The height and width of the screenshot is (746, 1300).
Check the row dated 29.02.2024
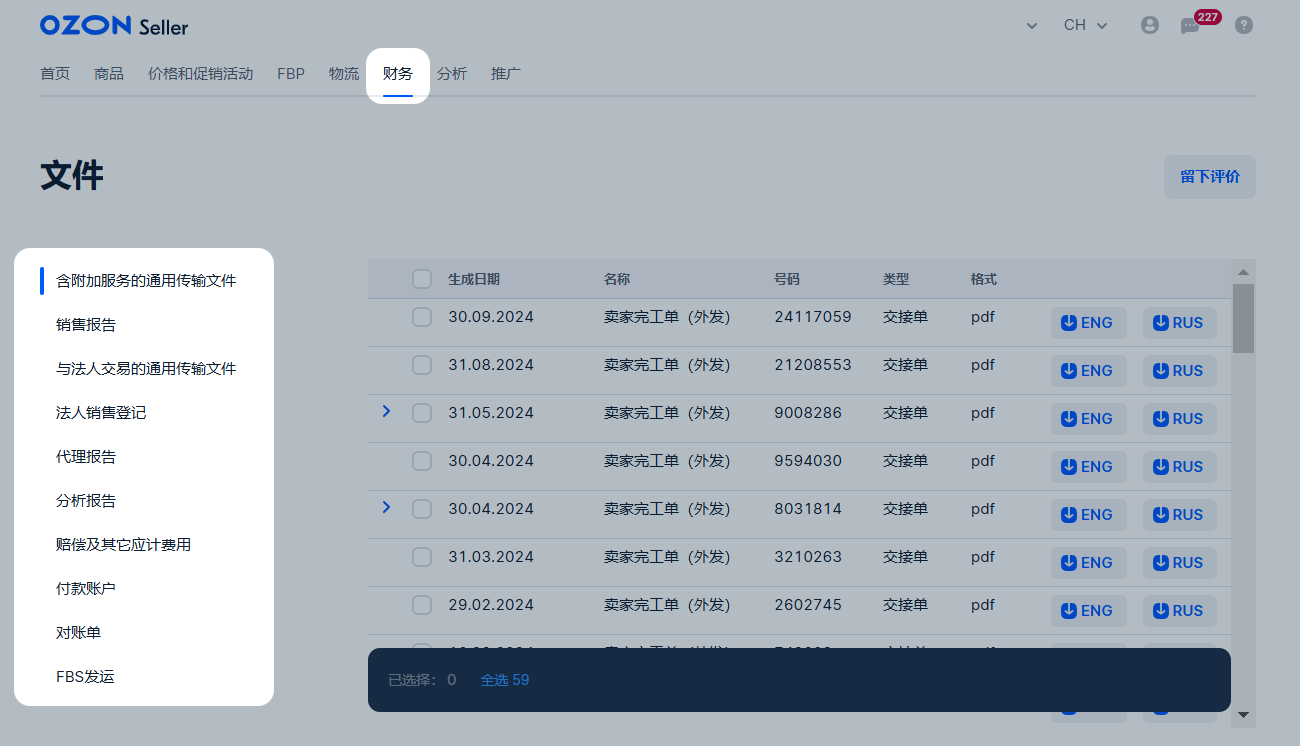point(422,605)
